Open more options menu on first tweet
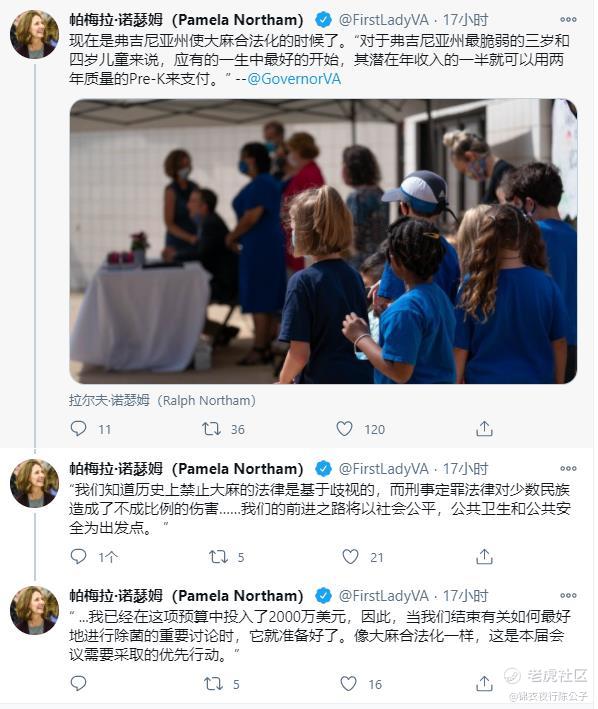The width and height of the screenshot is (598, 709). pyautogui.click(x=568, y=19)
